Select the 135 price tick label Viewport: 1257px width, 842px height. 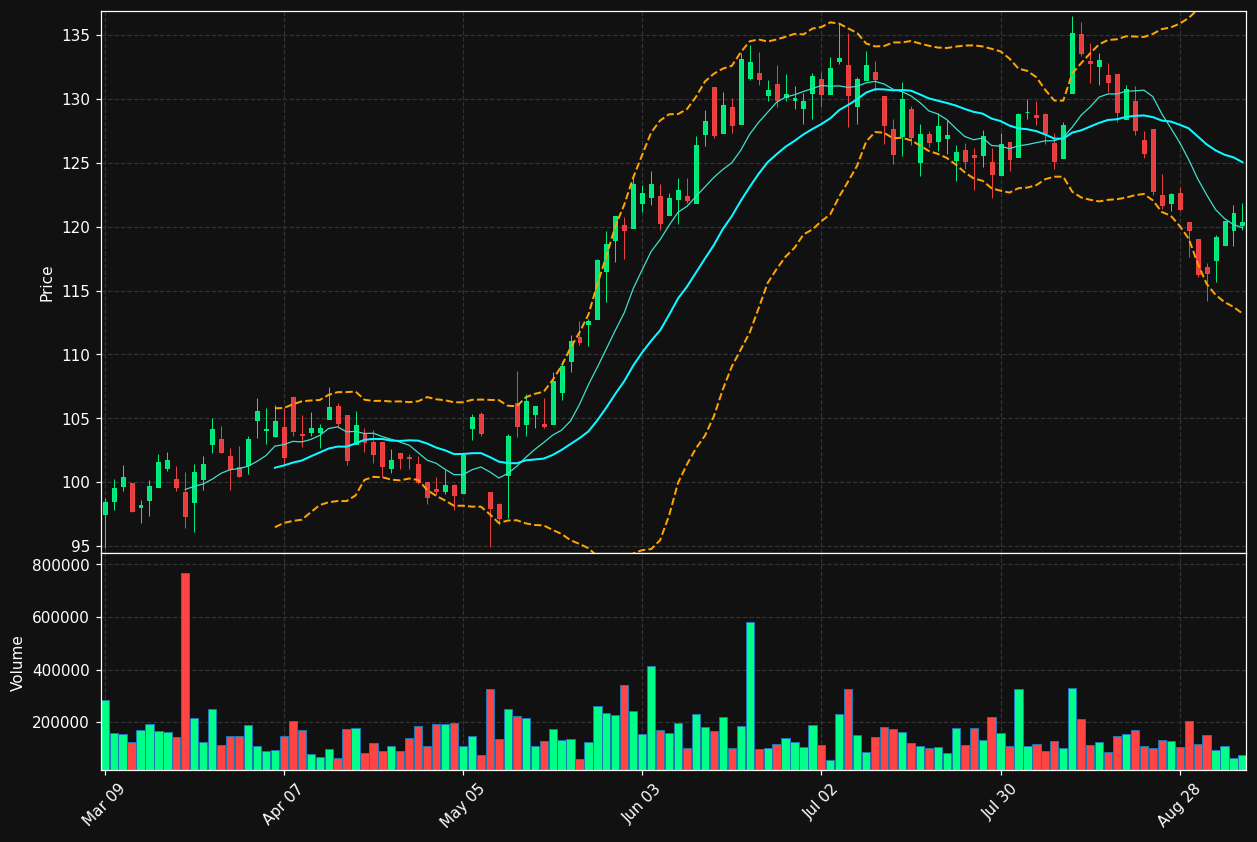(x=76, y=36)
